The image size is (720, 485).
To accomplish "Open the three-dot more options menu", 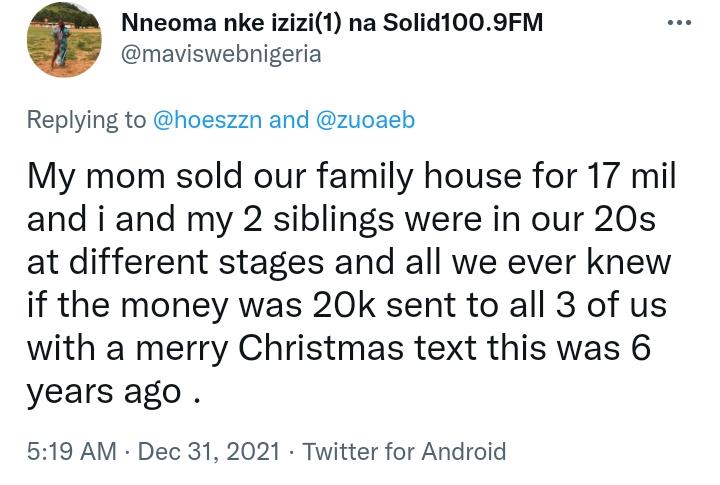I will (x=679, y=23).
